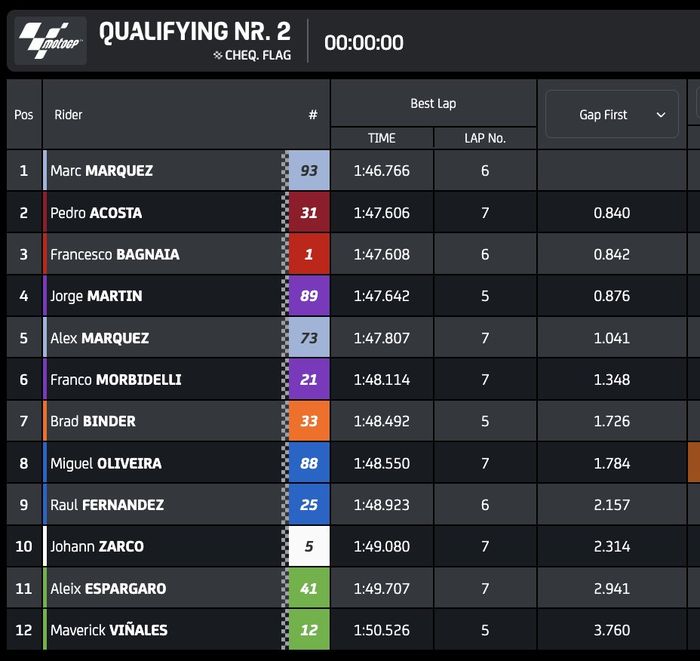Click the red number 1 color swatch

click(x=309, y=255)
